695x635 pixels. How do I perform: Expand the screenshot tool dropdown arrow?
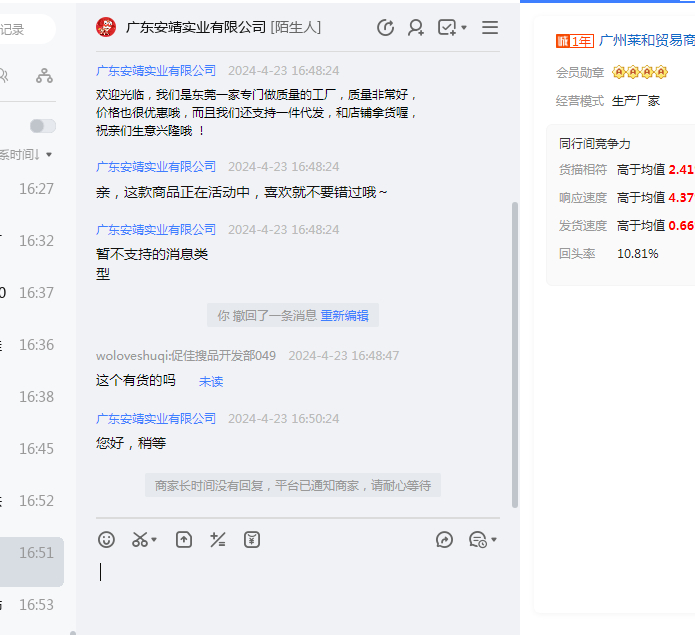[154, 539]
